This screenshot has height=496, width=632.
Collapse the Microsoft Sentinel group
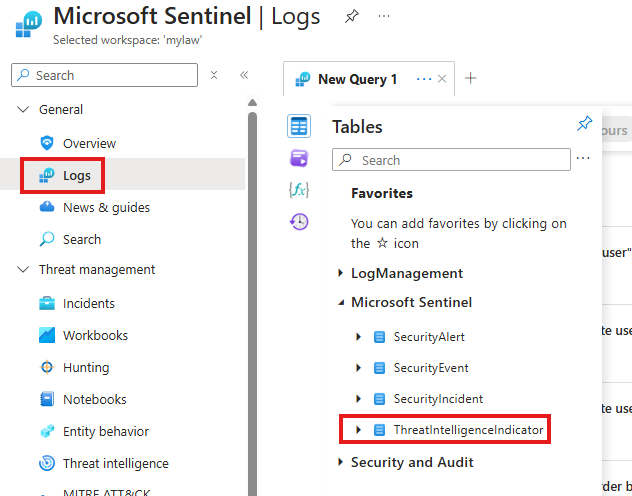point(341,303)
